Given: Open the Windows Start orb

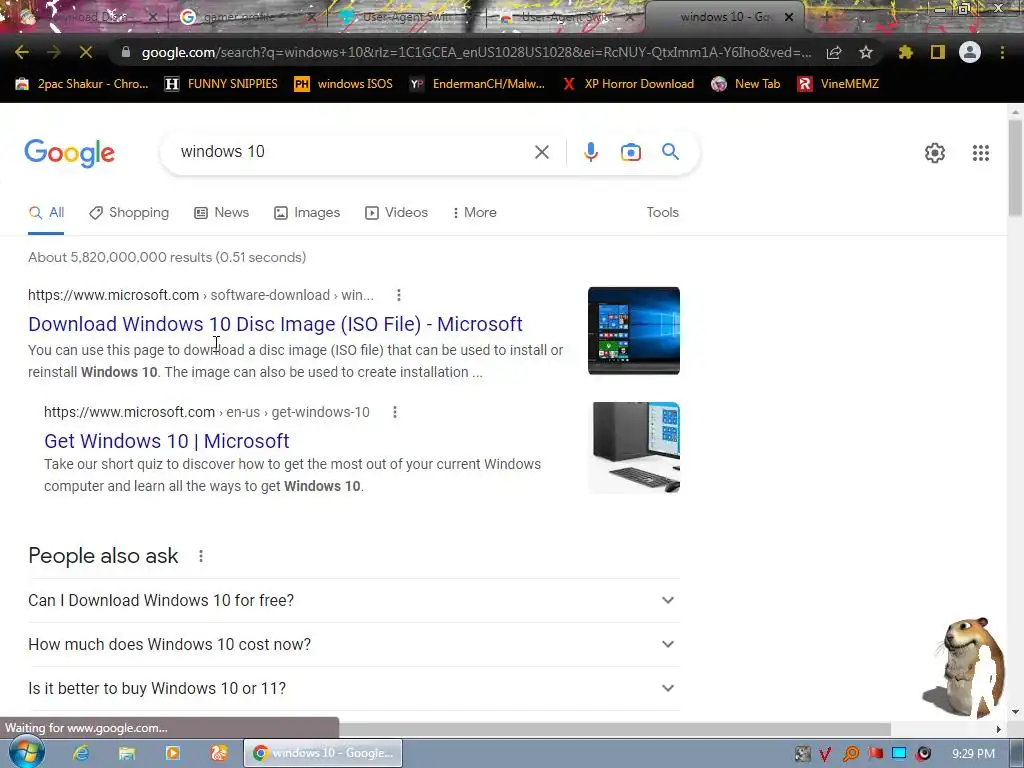Looking at the screenshot, I should click(26, 752).
